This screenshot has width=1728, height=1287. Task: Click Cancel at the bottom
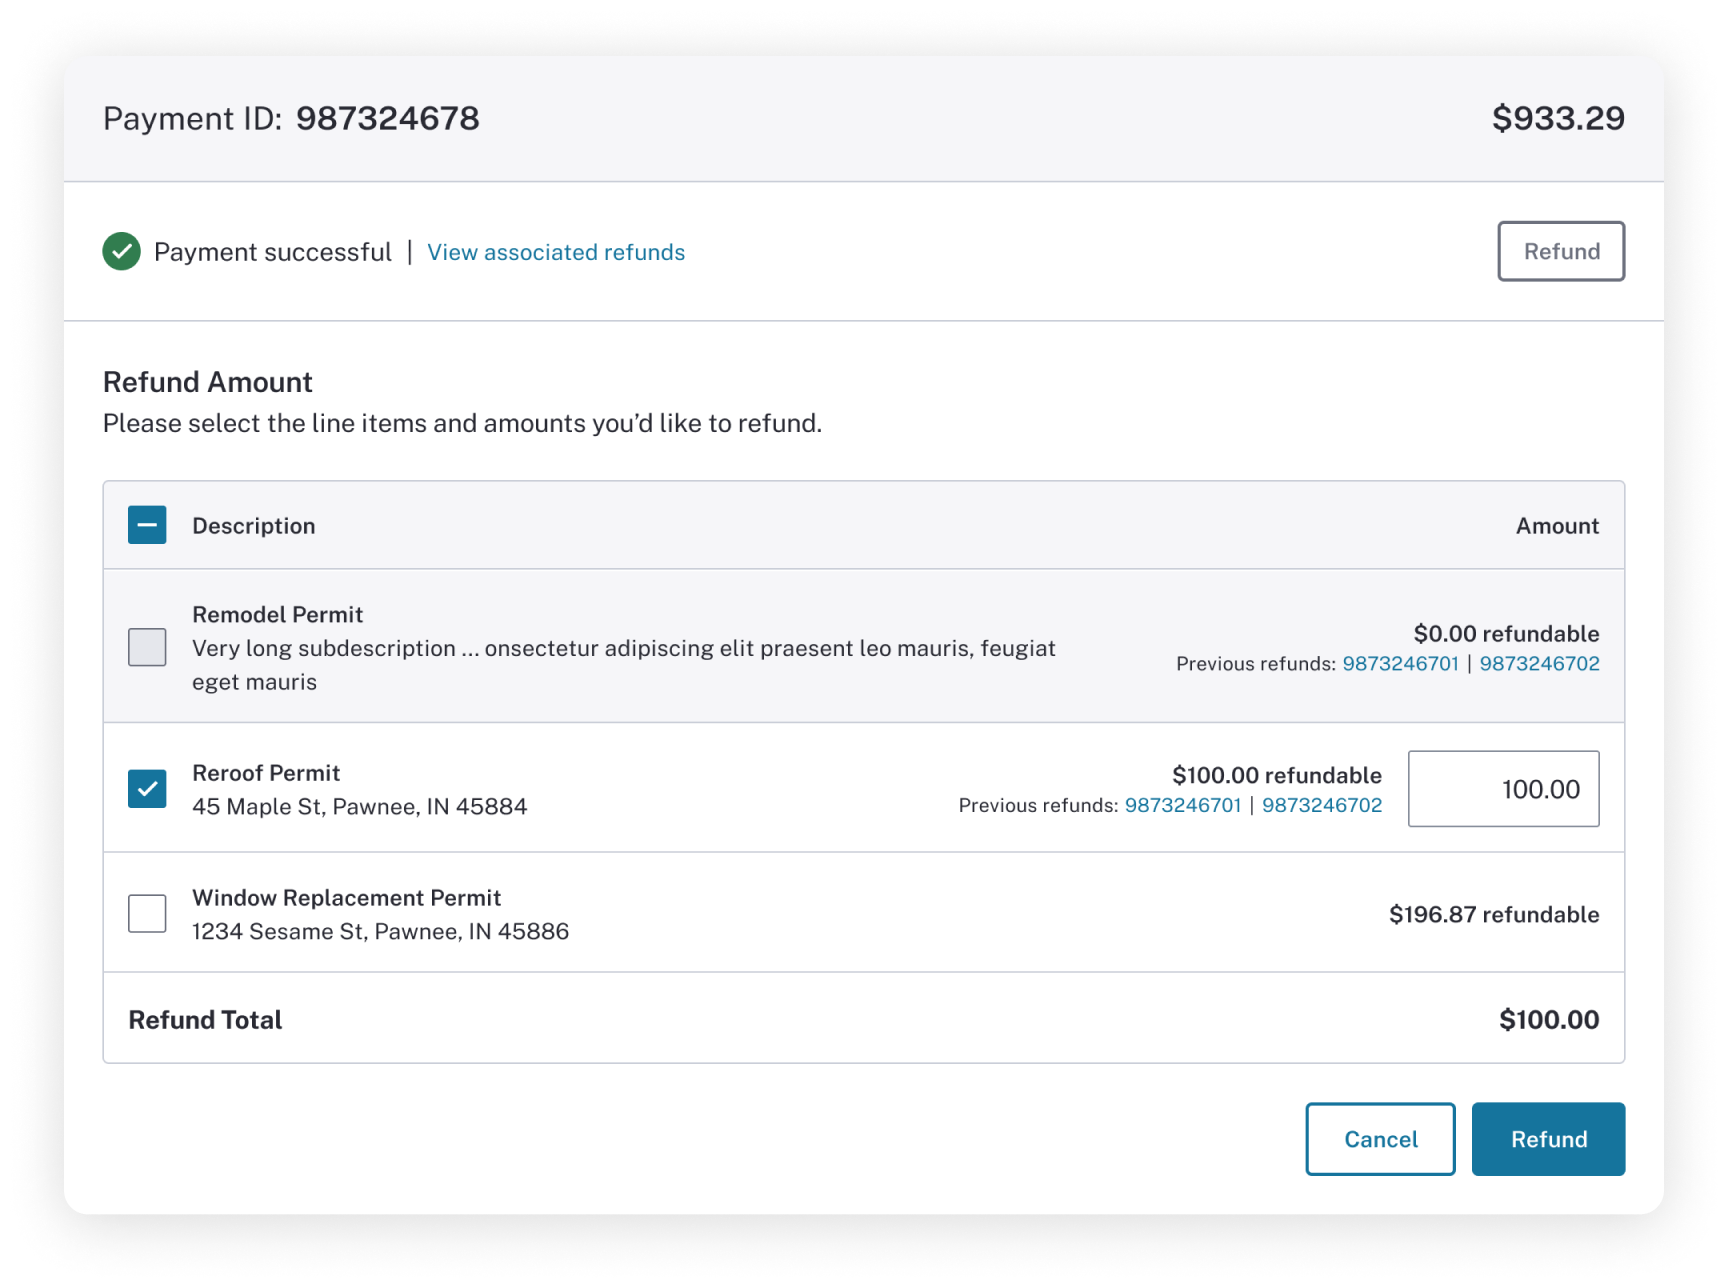1380,1138
